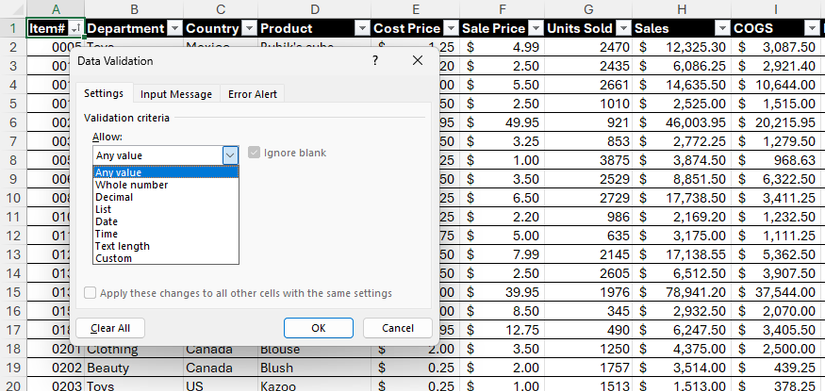
Task: Choose Date in Allow list
Action: point(166,222)
